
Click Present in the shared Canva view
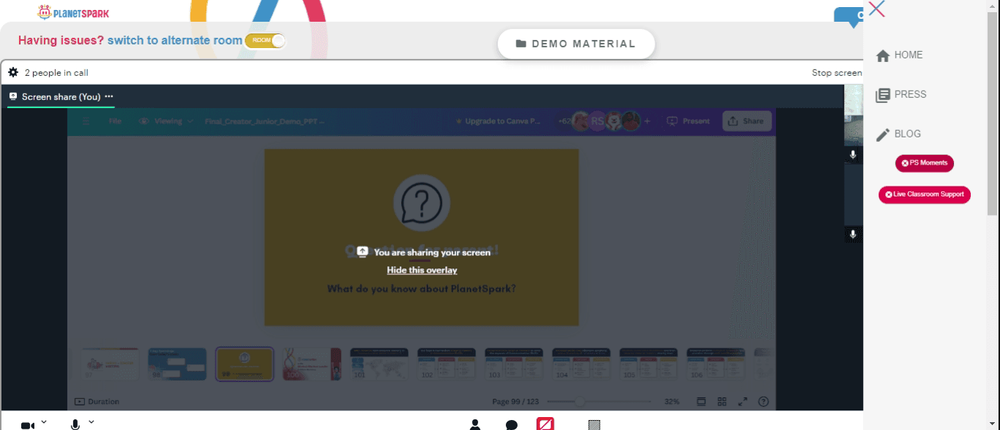coord(688,121)
